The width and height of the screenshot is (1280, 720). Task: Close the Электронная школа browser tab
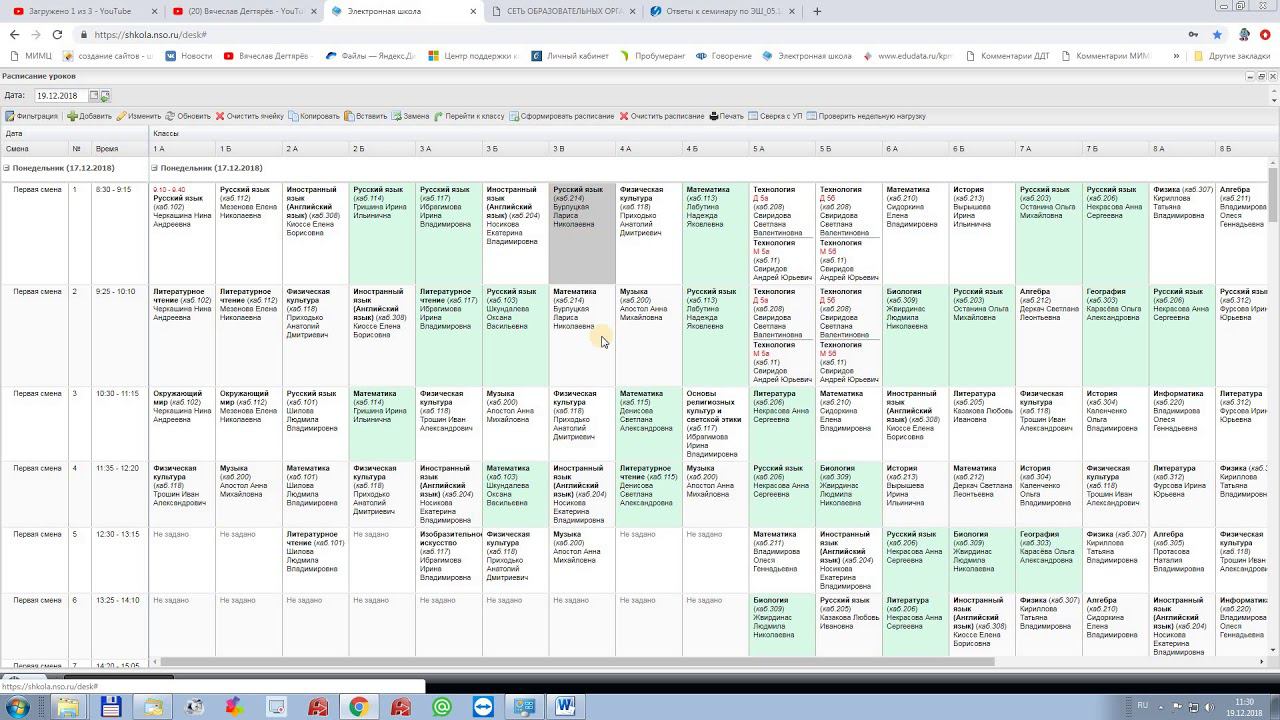[x=473, y=11]
